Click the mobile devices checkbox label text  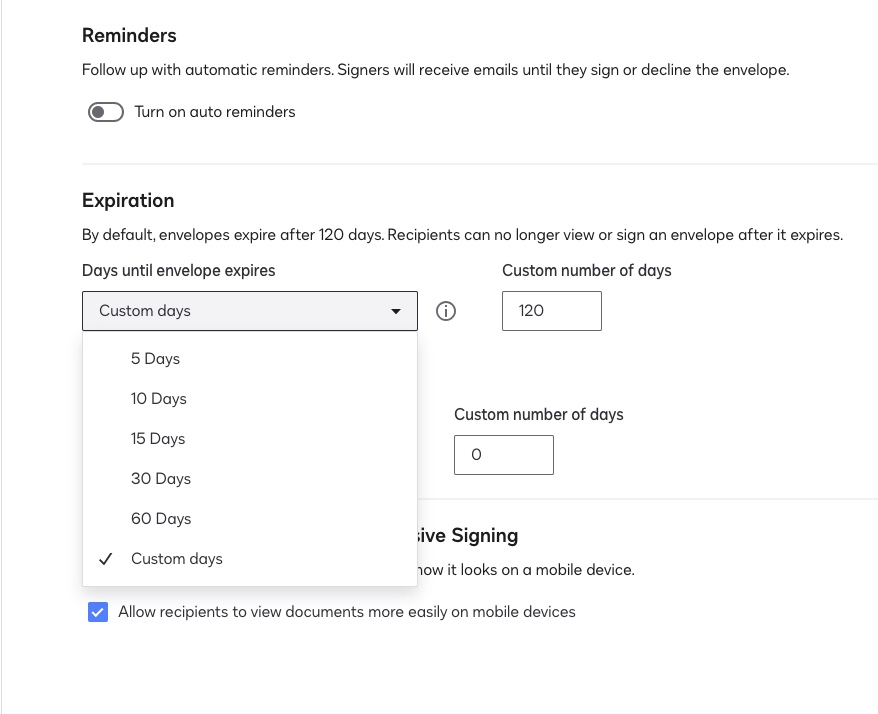tap(345, 611)
